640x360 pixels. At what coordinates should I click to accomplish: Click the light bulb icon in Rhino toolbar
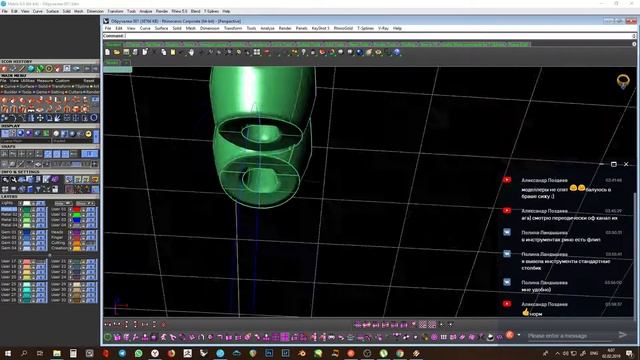(304, 52)
